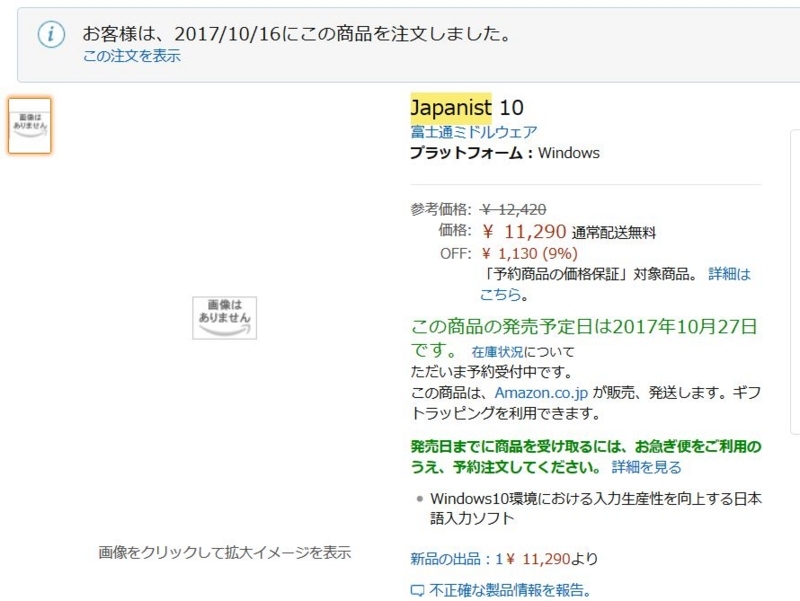Open the 富士通ミドルウェア brand link

click(474, 132)
